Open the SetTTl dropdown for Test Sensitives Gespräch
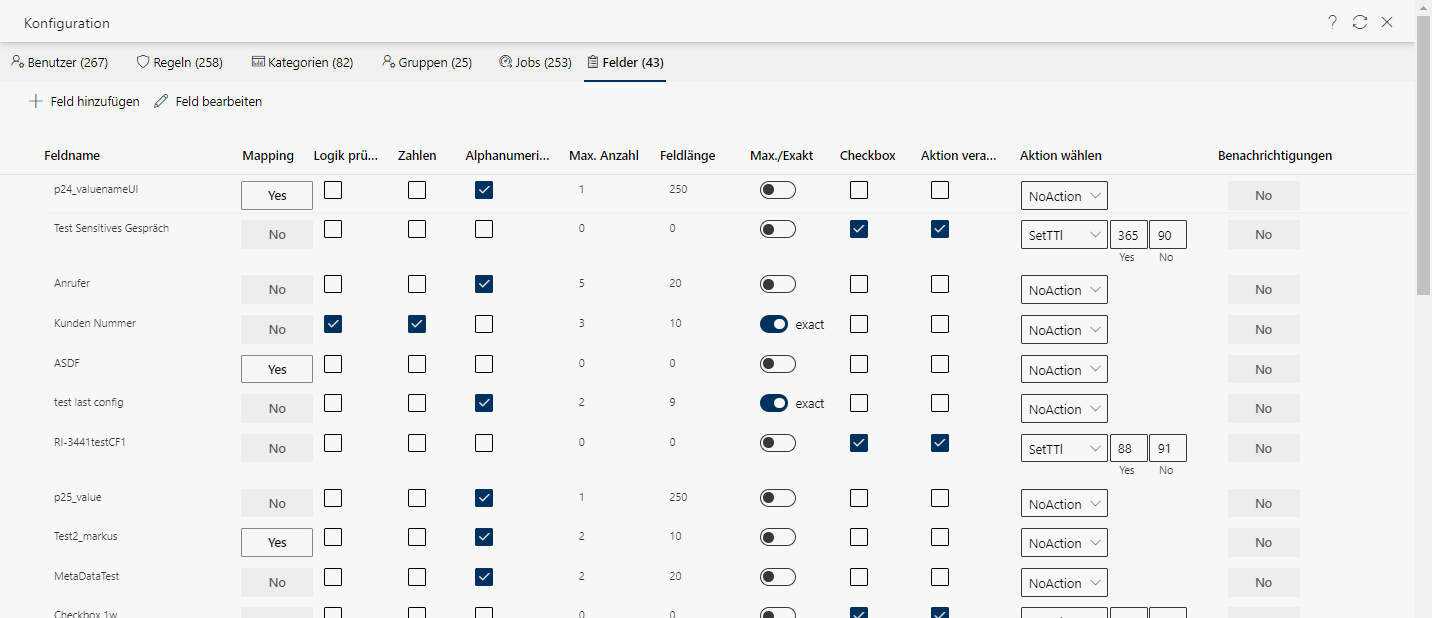This screenshot has width=1432, height=618. (1063, 235)
